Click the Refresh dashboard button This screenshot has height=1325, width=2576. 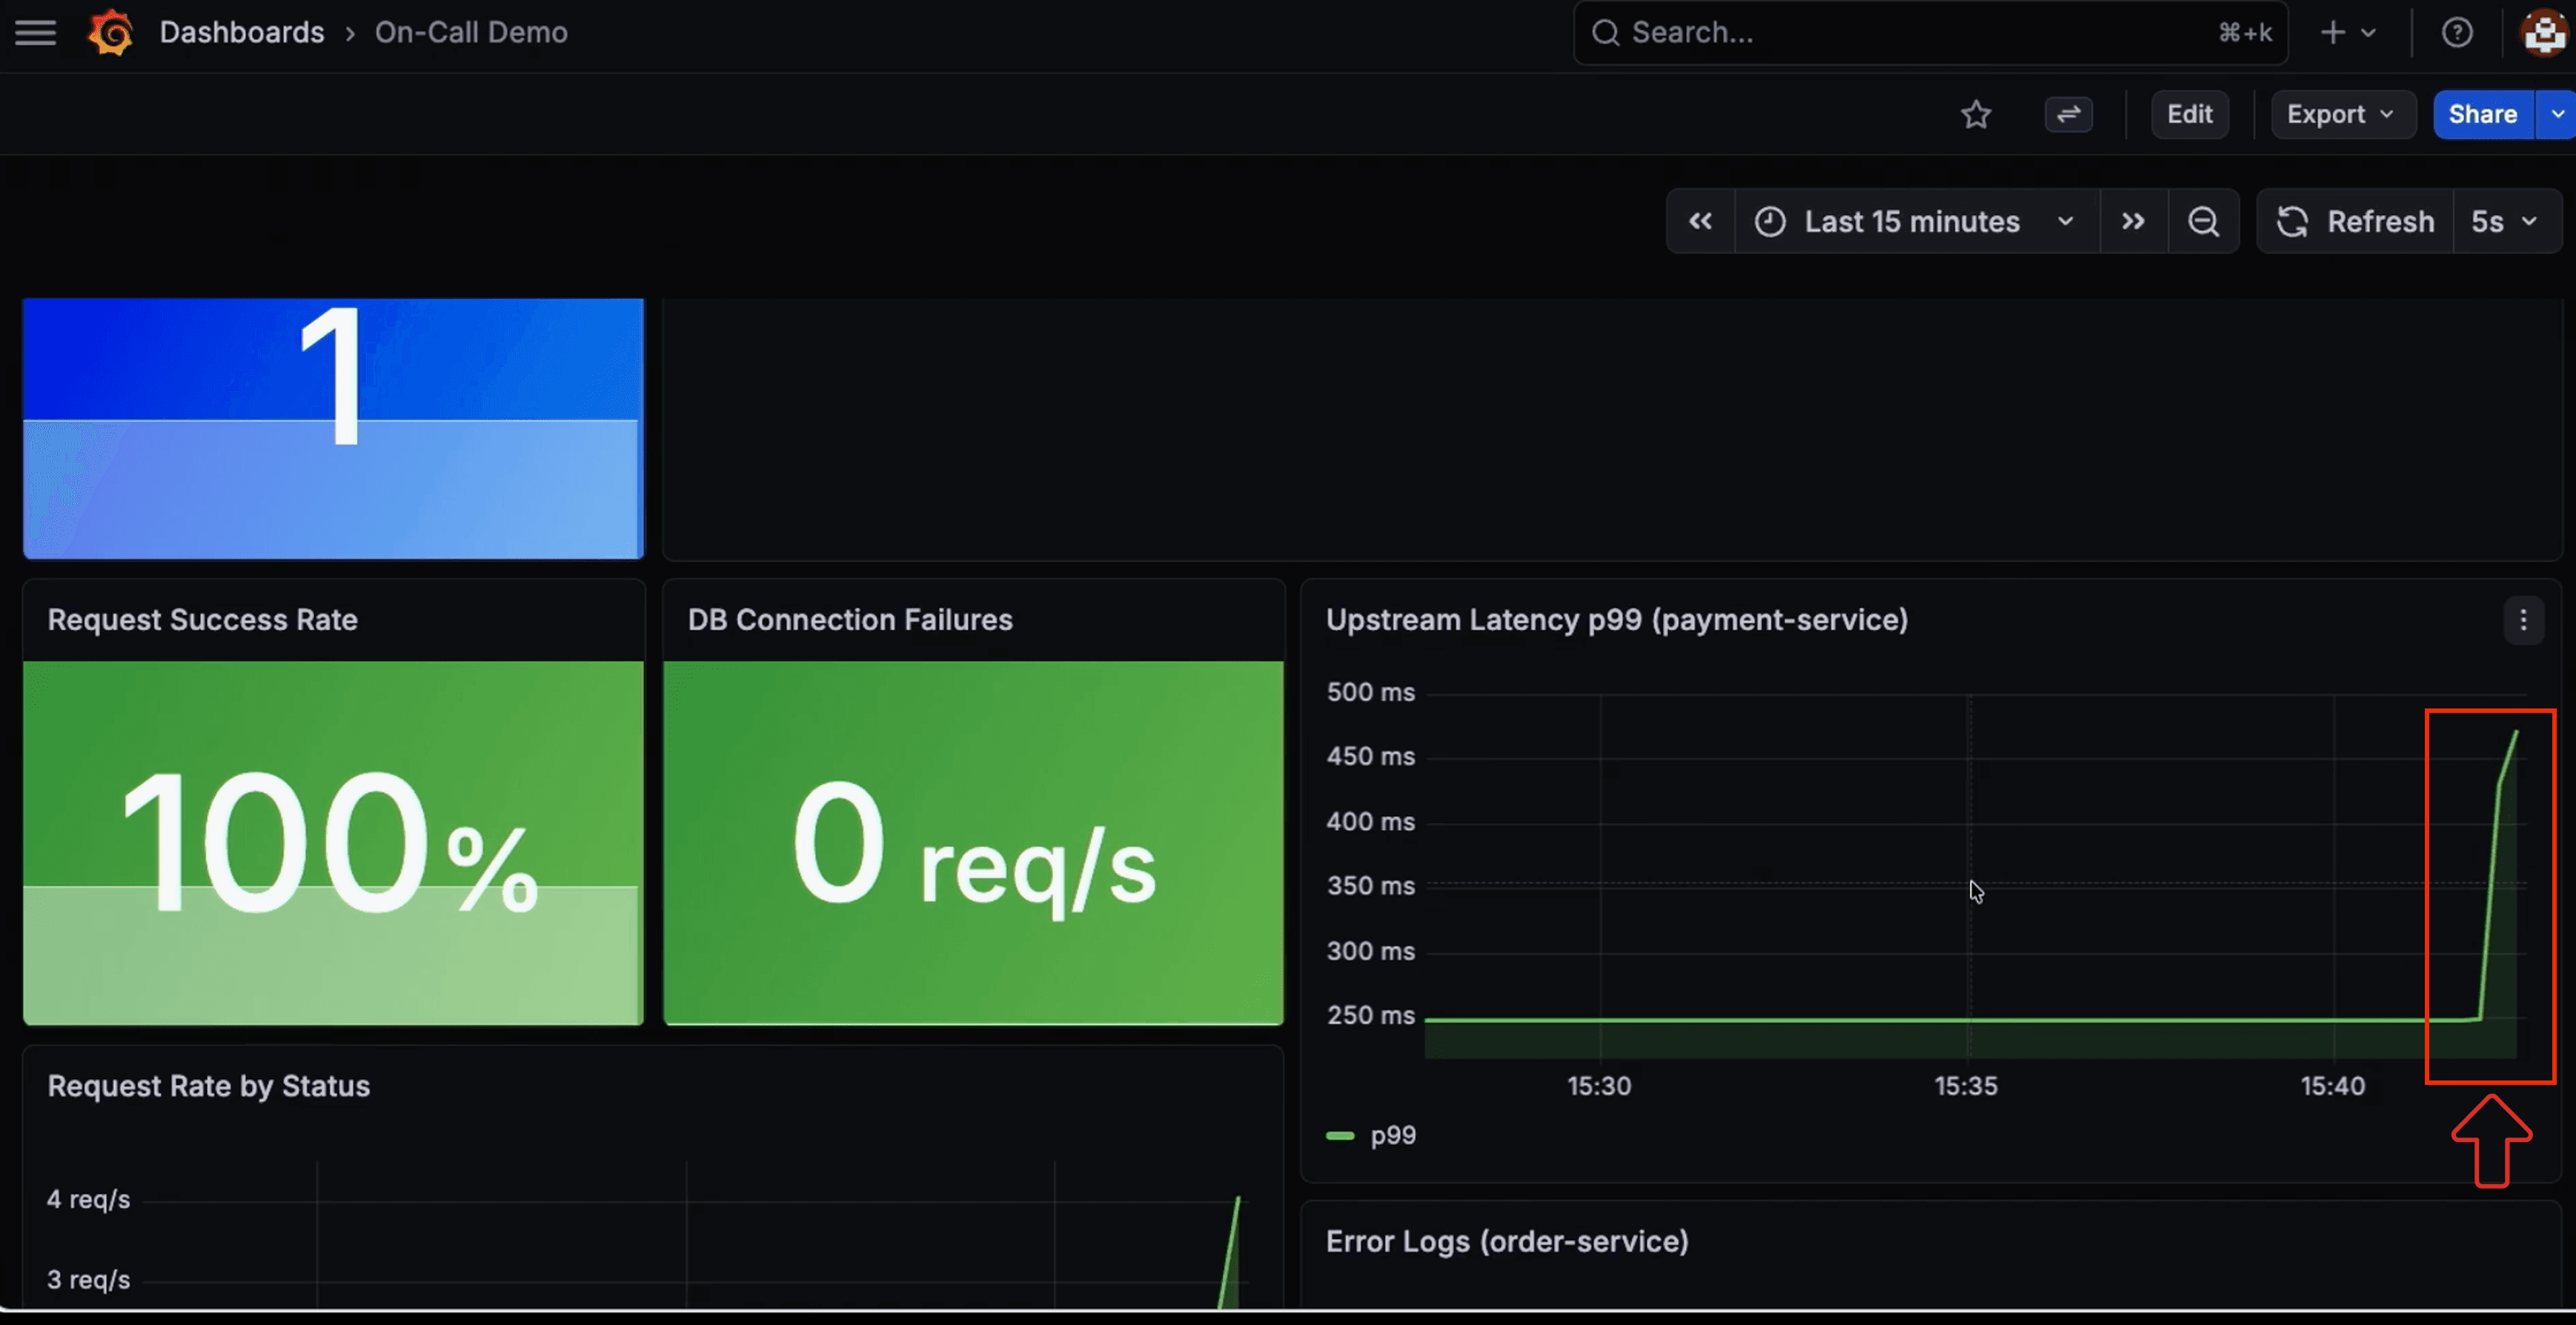coord(2355,222)
